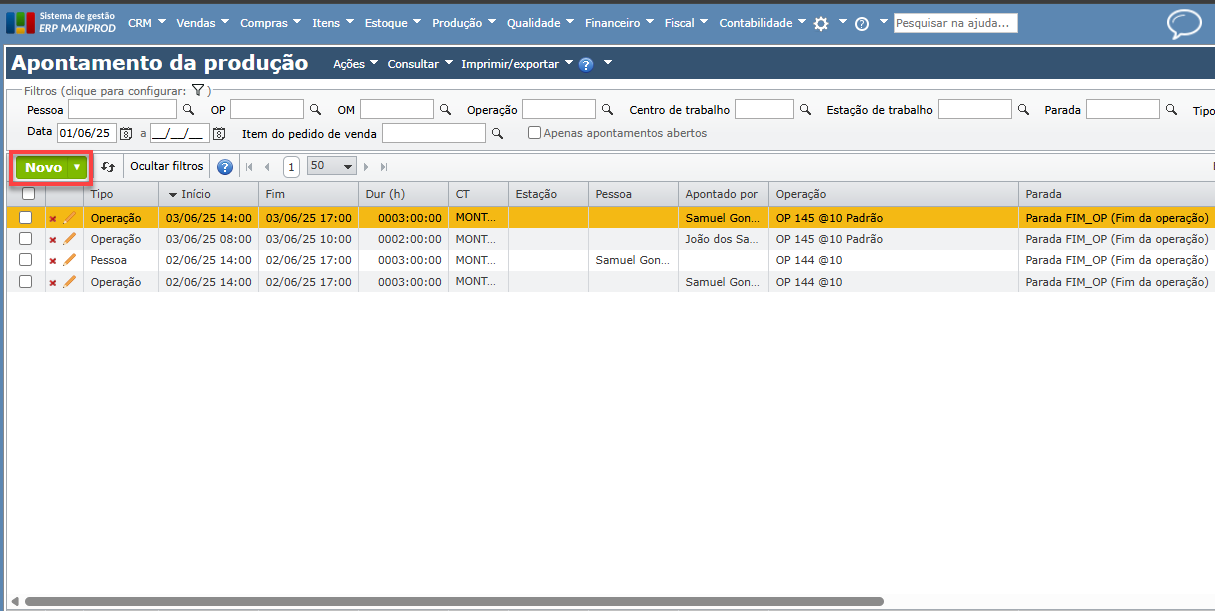Click the blue help icon in grid toolbar
Image resolution: width=1215 pixels, height=611 pixels.
(225, 167)
